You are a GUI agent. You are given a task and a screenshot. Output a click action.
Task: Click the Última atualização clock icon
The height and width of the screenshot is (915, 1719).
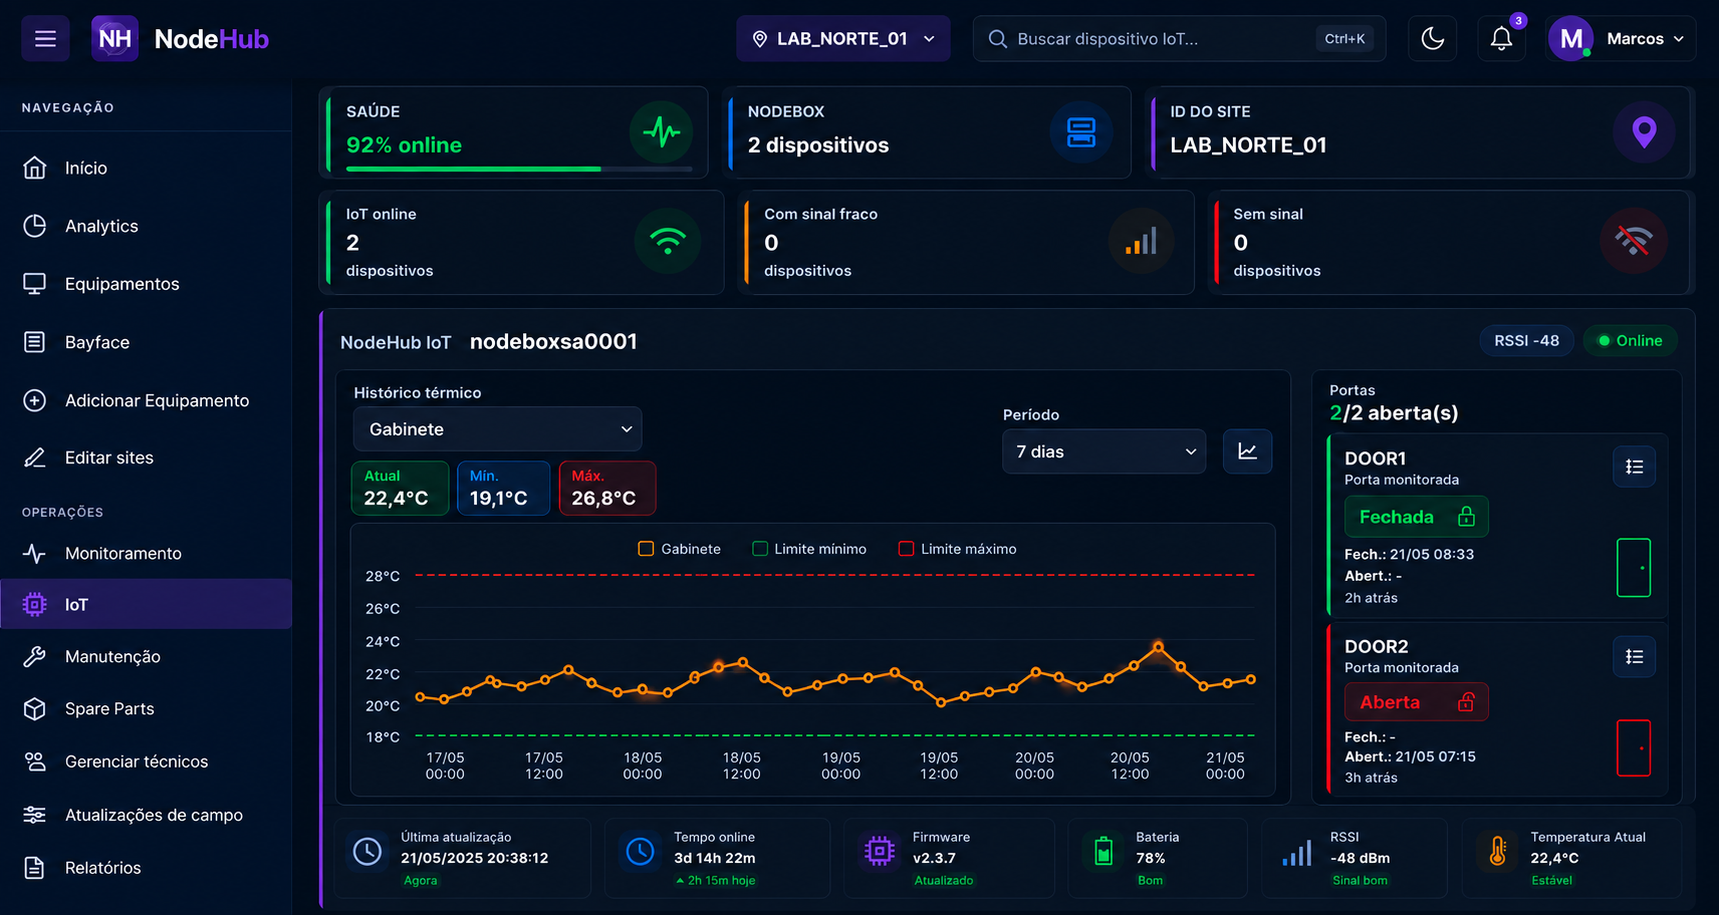pos(367,851)
